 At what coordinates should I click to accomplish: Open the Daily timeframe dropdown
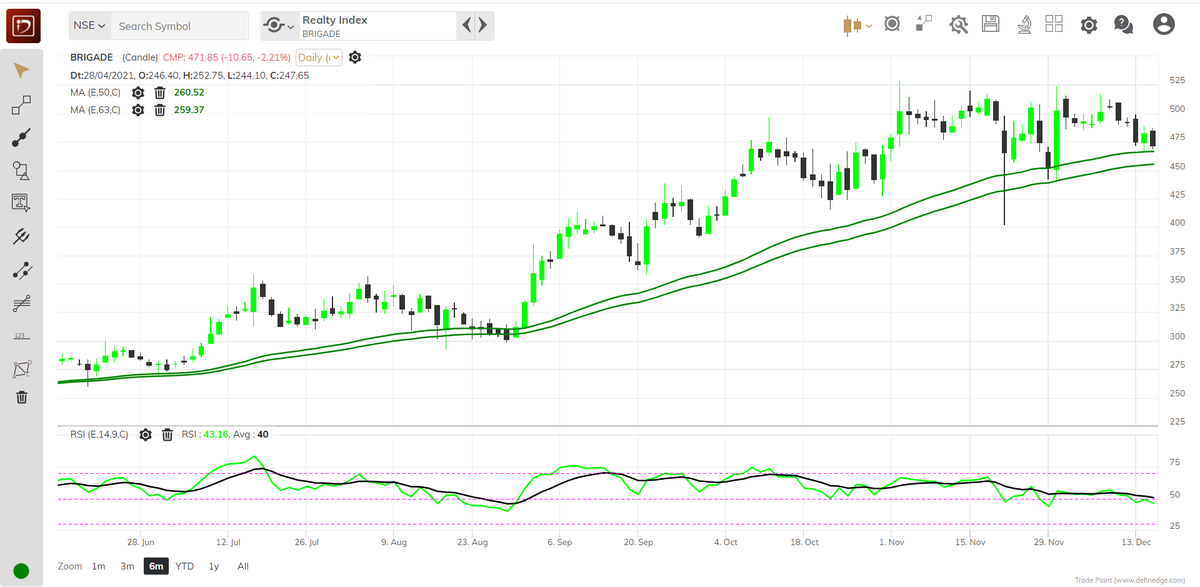318,58
